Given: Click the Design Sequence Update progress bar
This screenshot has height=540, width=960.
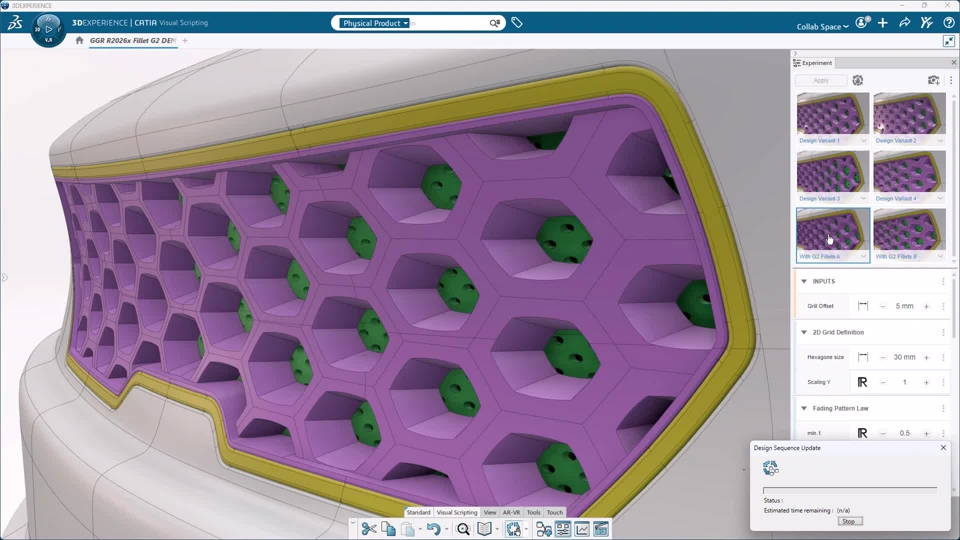Looking at the screenshot, I should coord(850,490).
